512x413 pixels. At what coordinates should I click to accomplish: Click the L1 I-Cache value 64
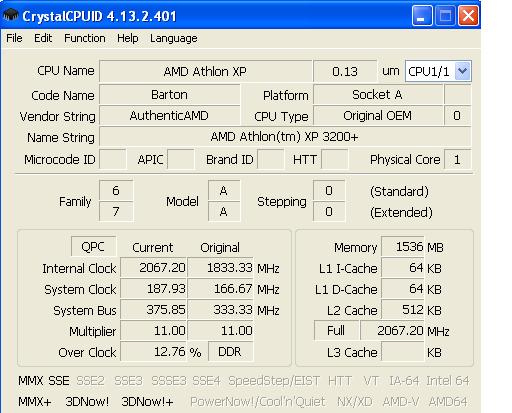coord(403,267)
